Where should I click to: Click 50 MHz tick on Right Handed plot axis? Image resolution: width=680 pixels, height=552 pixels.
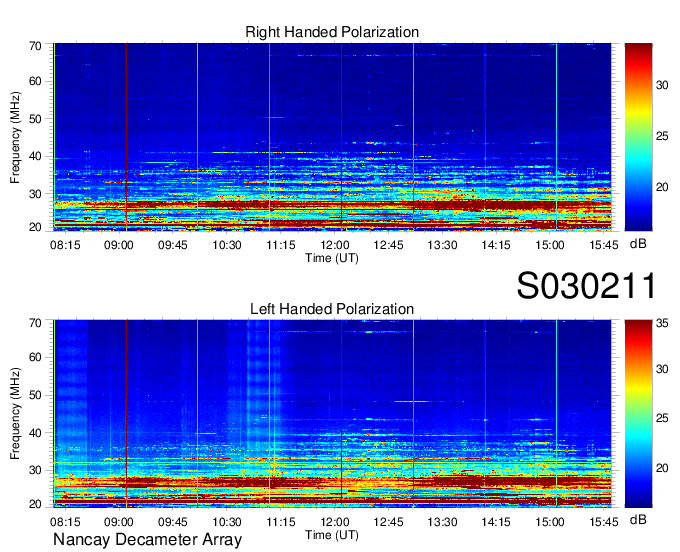(35, 119)
